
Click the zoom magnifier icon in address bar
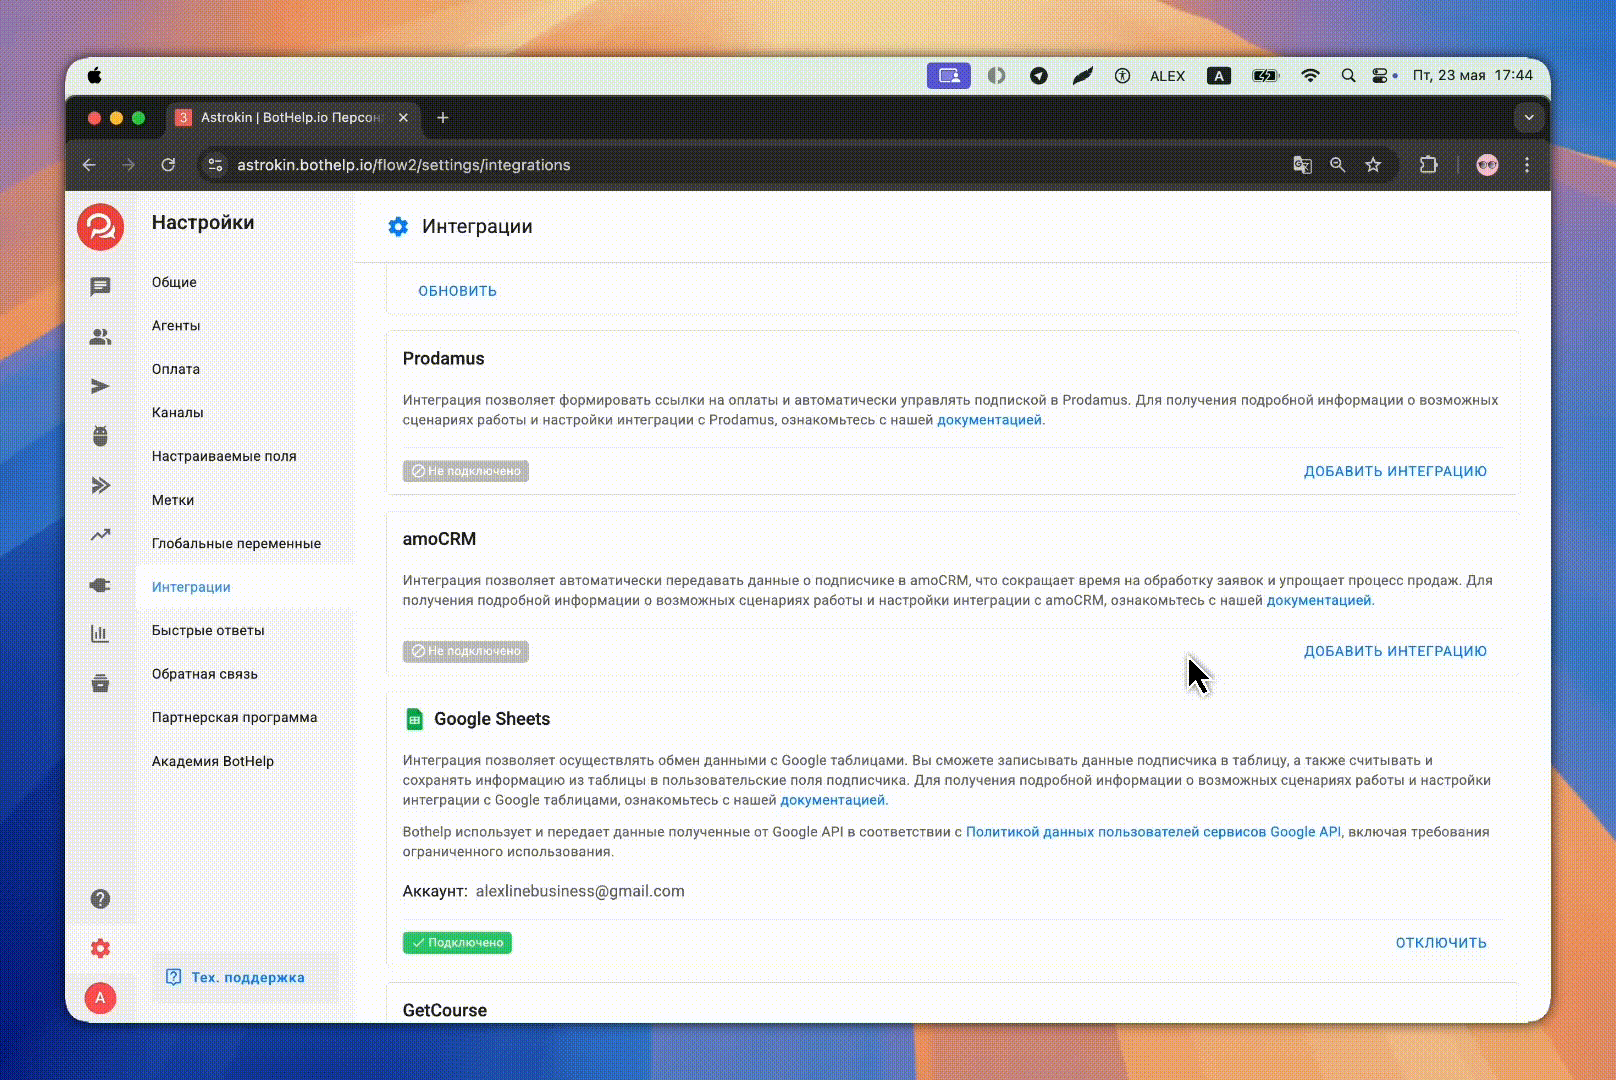click(1337, 165)
